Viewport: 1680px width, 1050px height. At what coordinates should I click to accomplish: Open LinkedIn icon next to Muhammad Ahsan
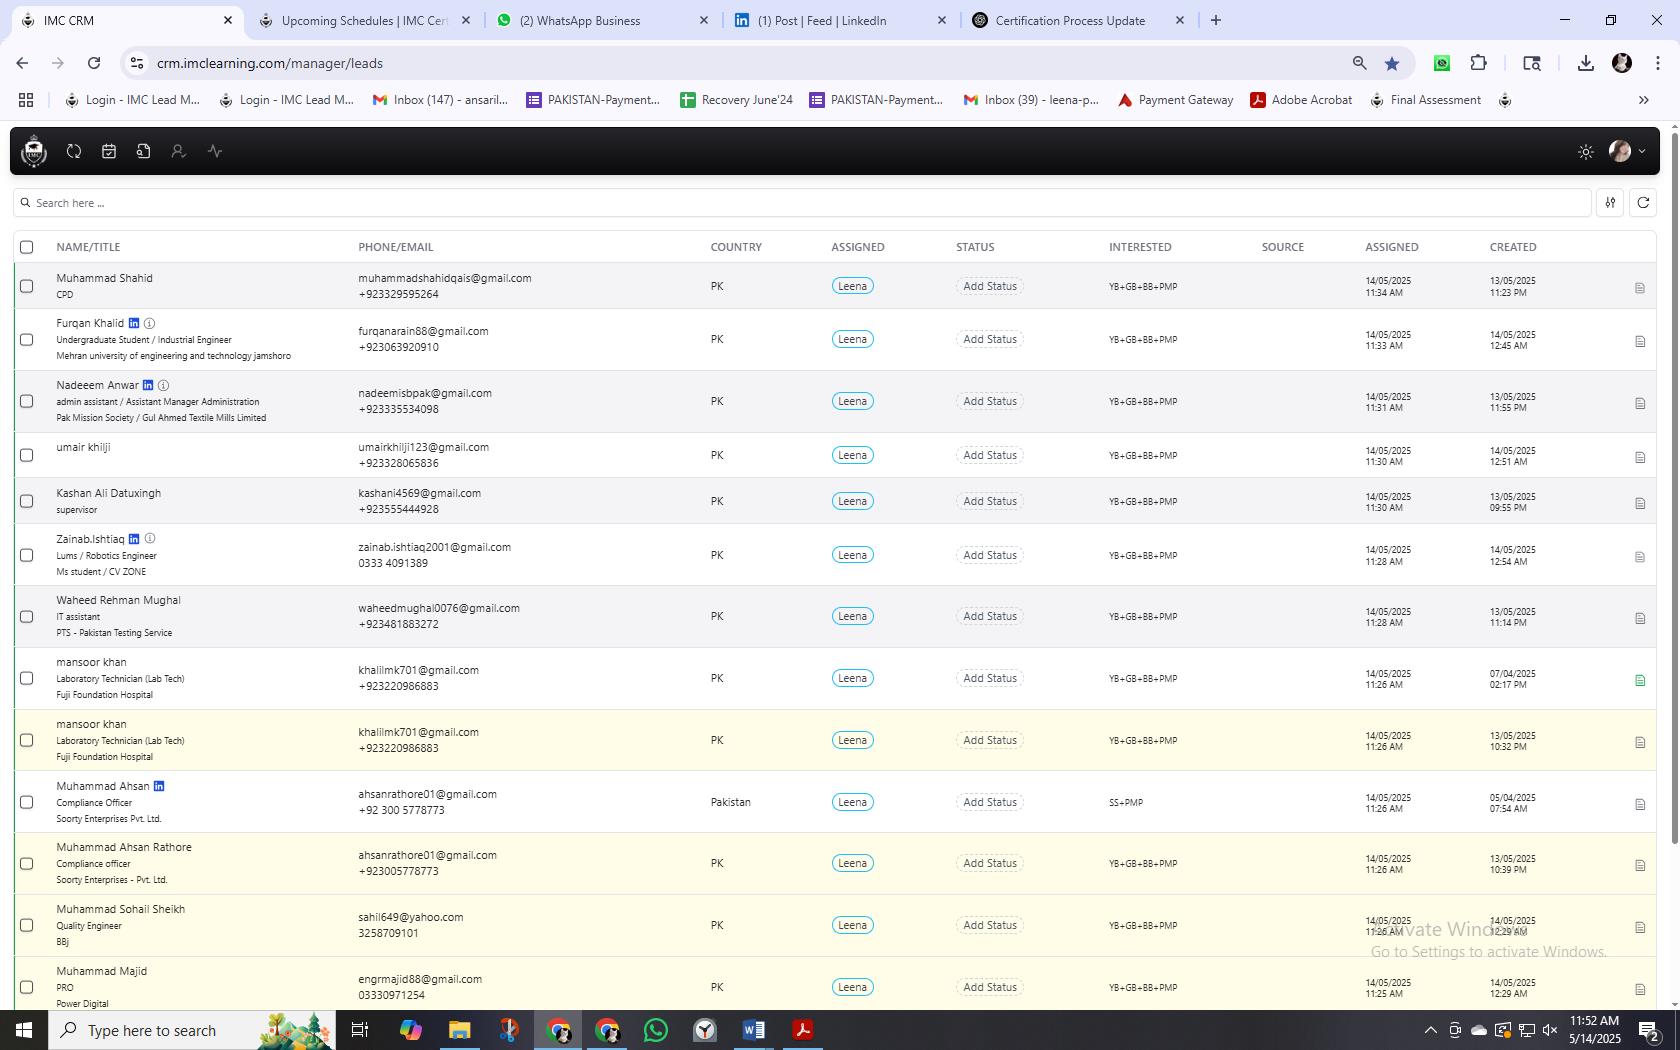(x=159, y=786)
